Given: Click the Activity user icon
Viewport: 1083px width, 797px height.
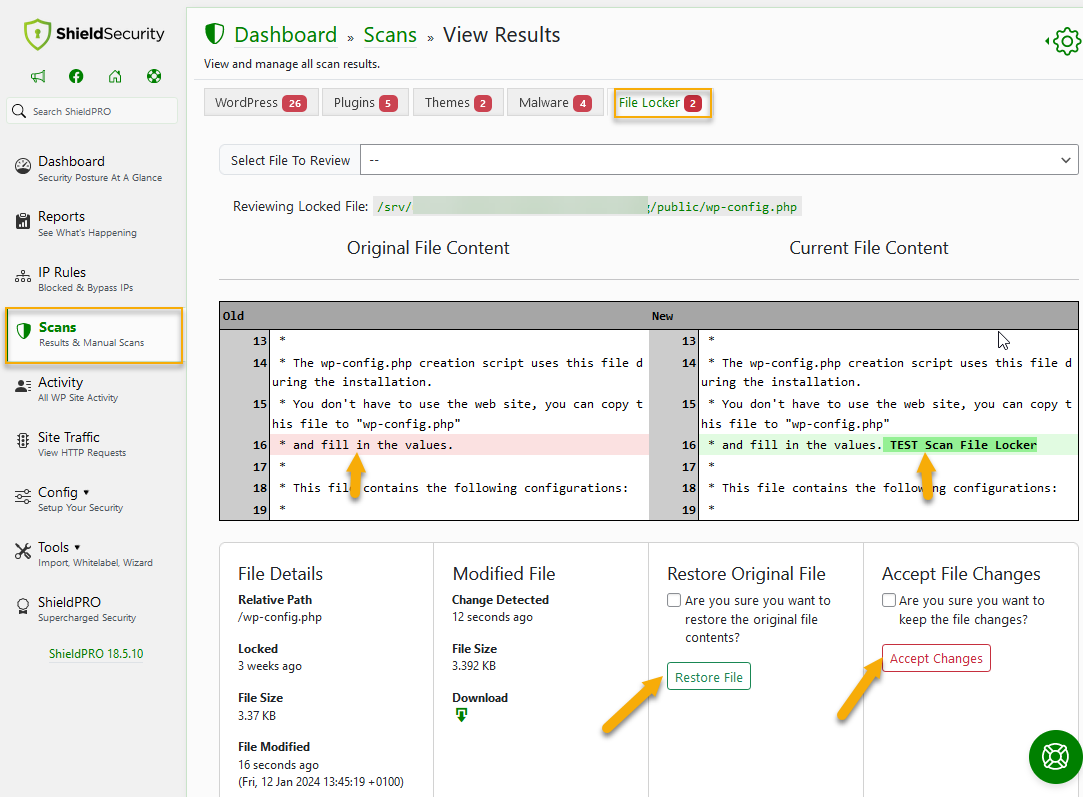Looking at the screenshot, I should [23, 386].
